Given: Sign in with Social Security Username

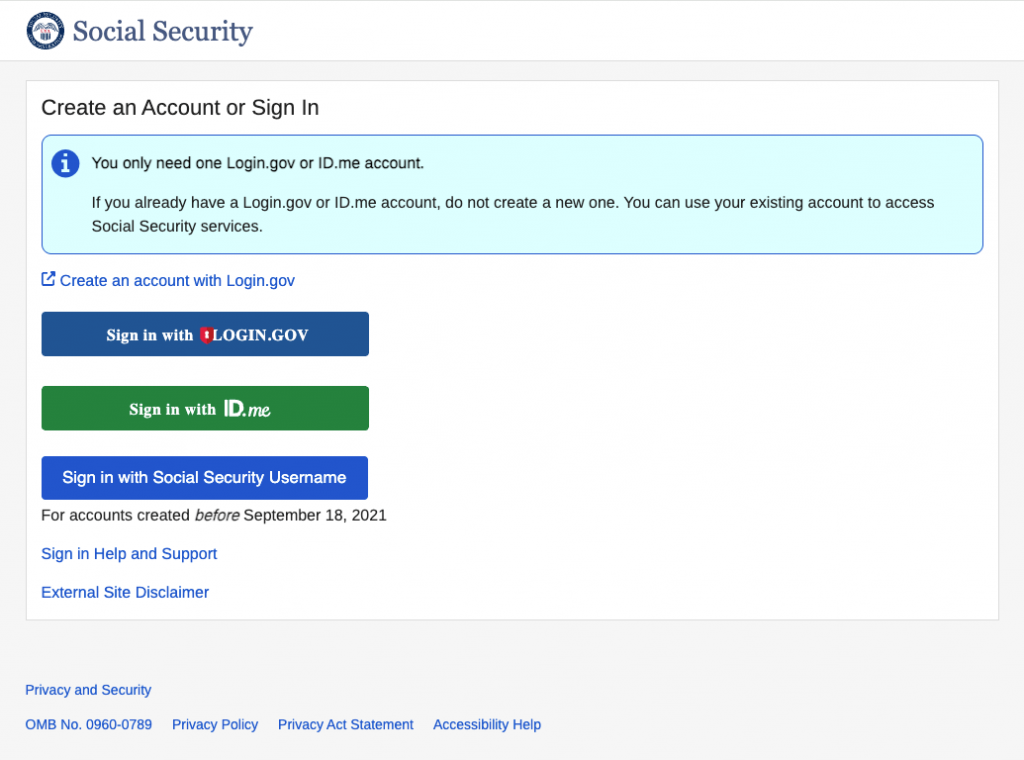Looking at the screenshot, I should (204, 477).
